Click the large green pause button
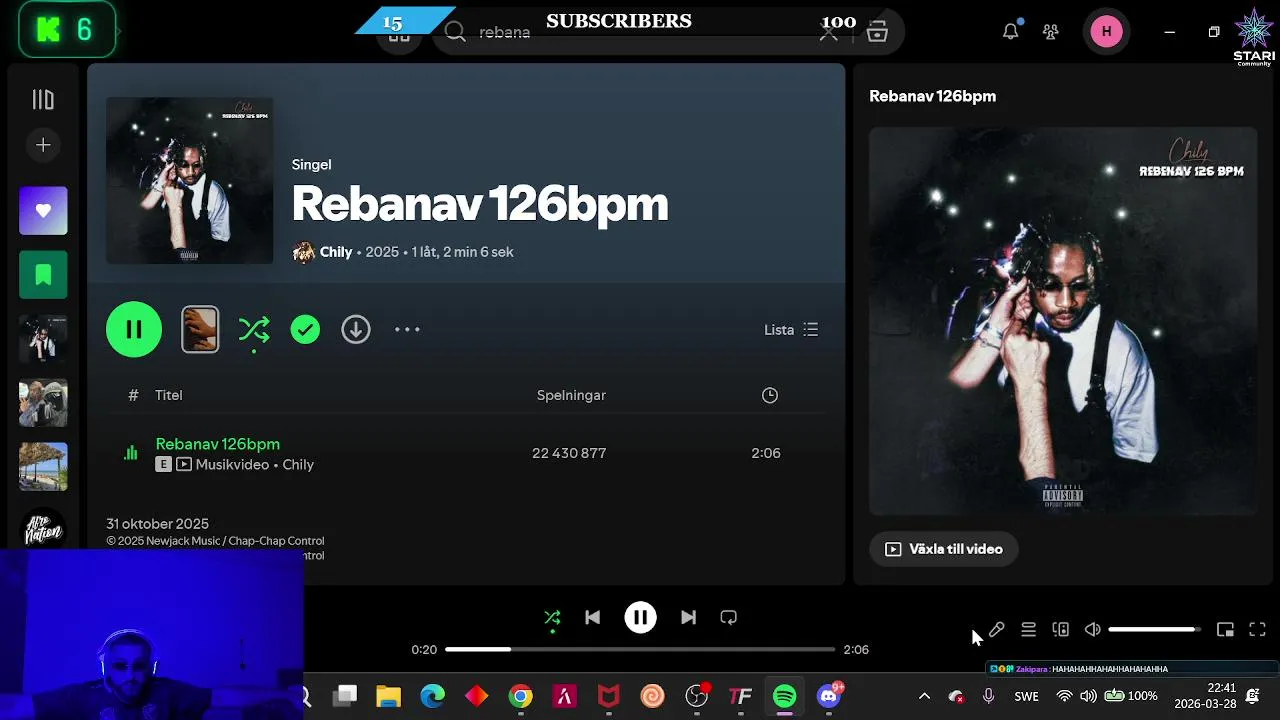The image size is (1280, 720). click(134, 329)
